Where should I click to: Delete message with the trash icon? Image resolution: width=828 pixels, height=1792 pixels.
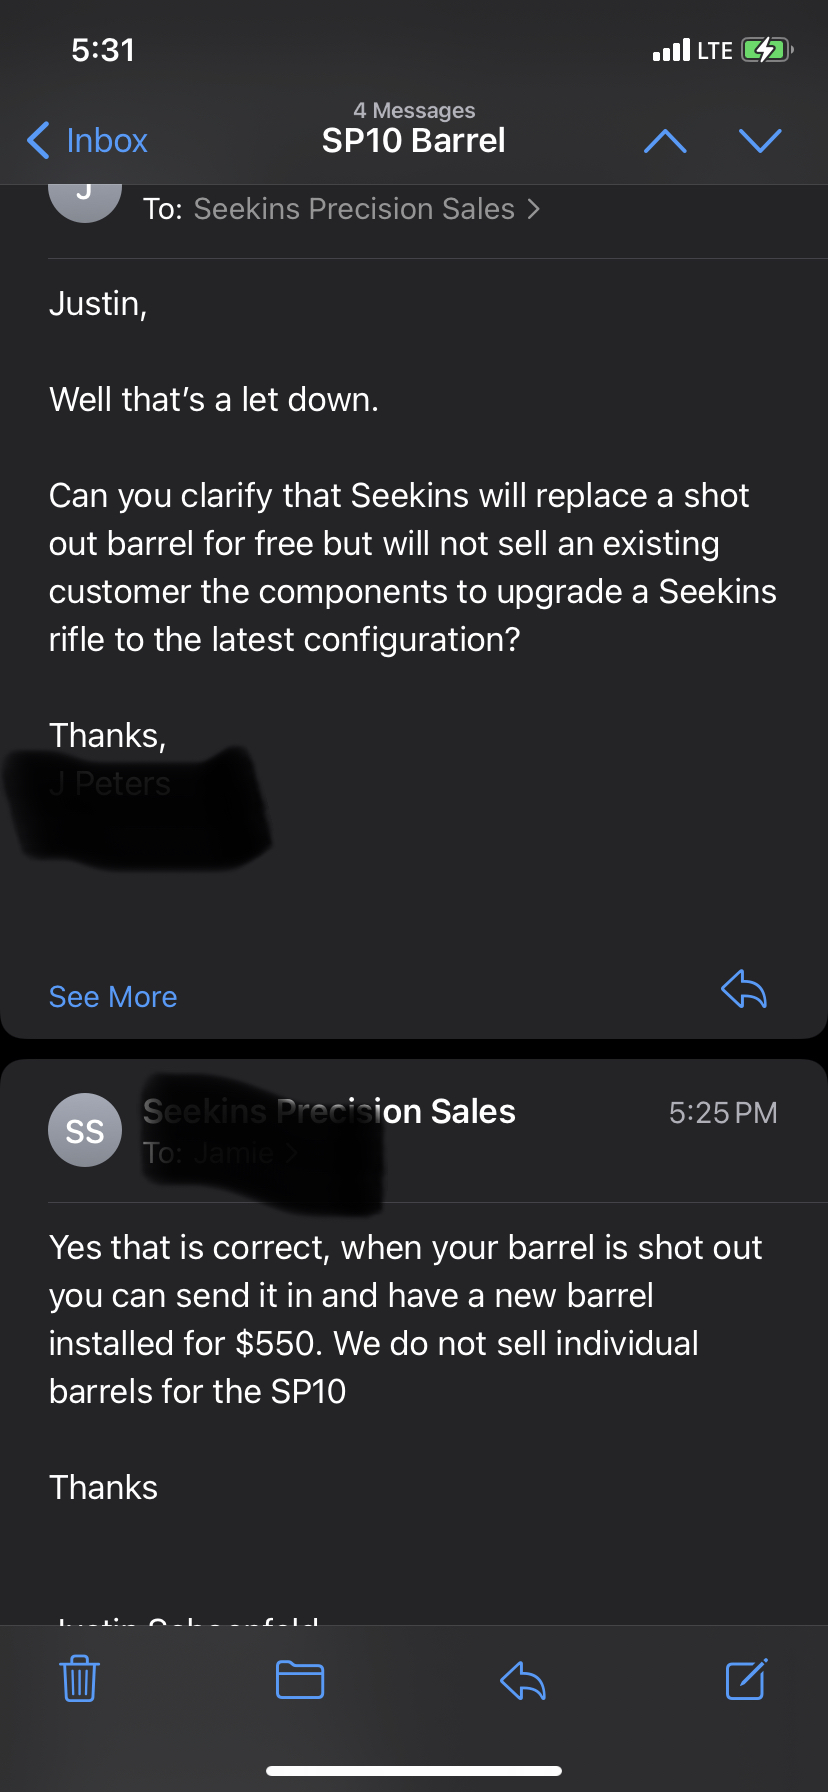pyautogui.click(x=79, y=1679)
